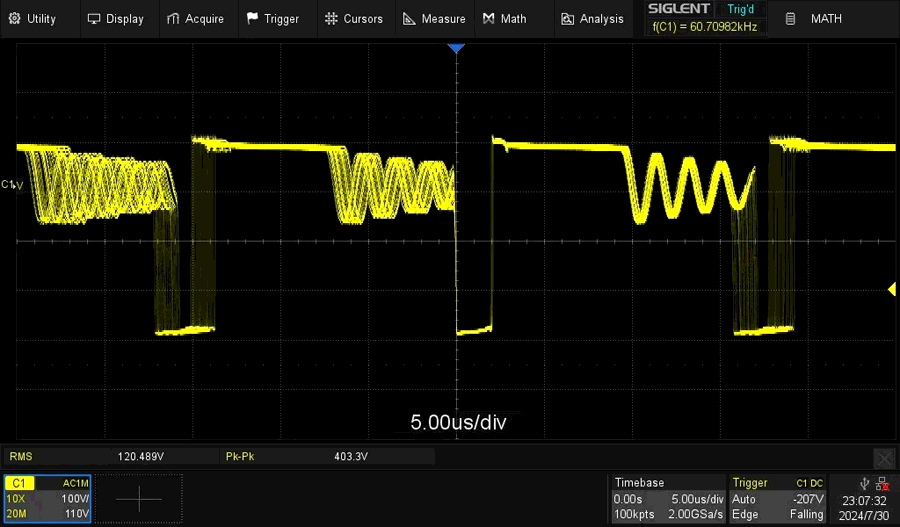Click the Measure ruler icon
This screenshot has height=527, width=900.
click(x=410, y=18)
